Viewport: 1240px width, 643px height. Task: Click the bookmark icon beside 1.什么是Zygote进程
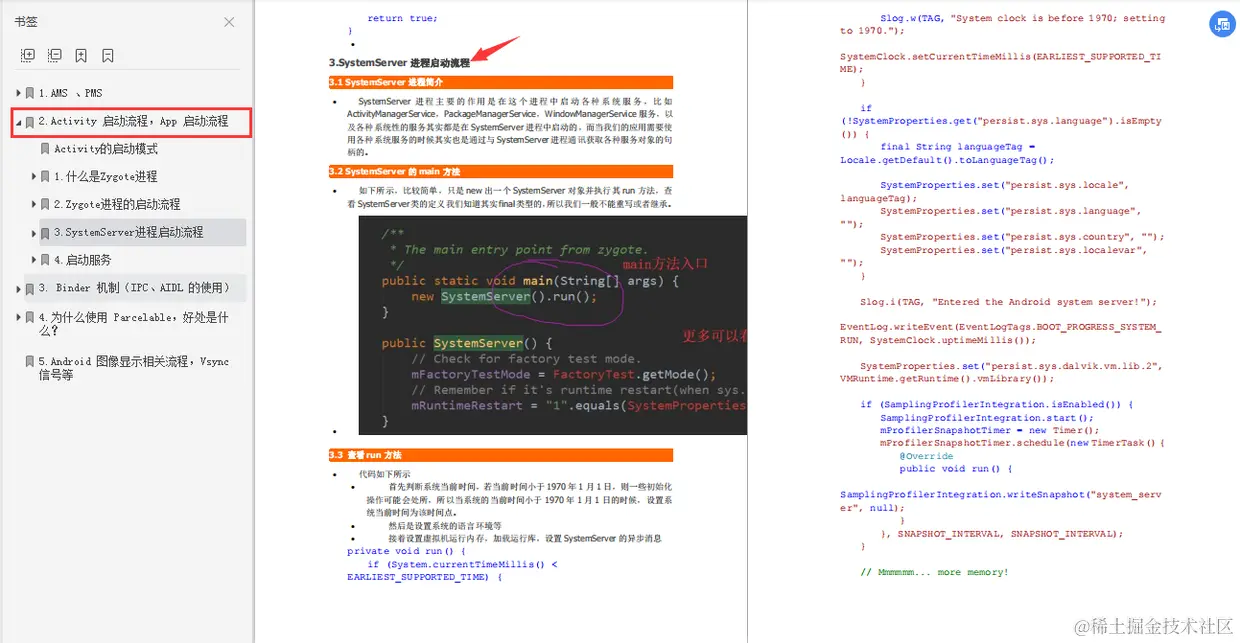click(45, 177)
